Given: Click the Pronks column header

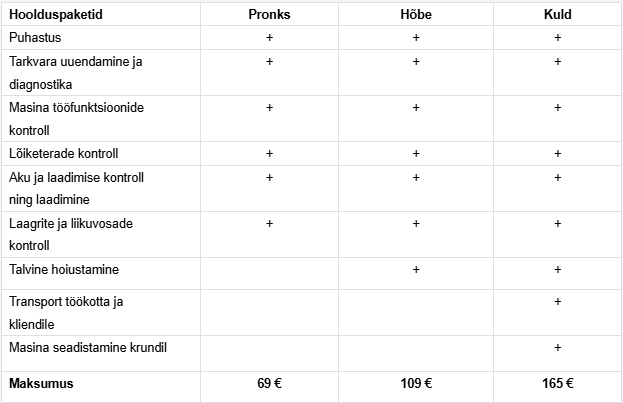Looking at the screenshot, I should click(x=270, y=13).
